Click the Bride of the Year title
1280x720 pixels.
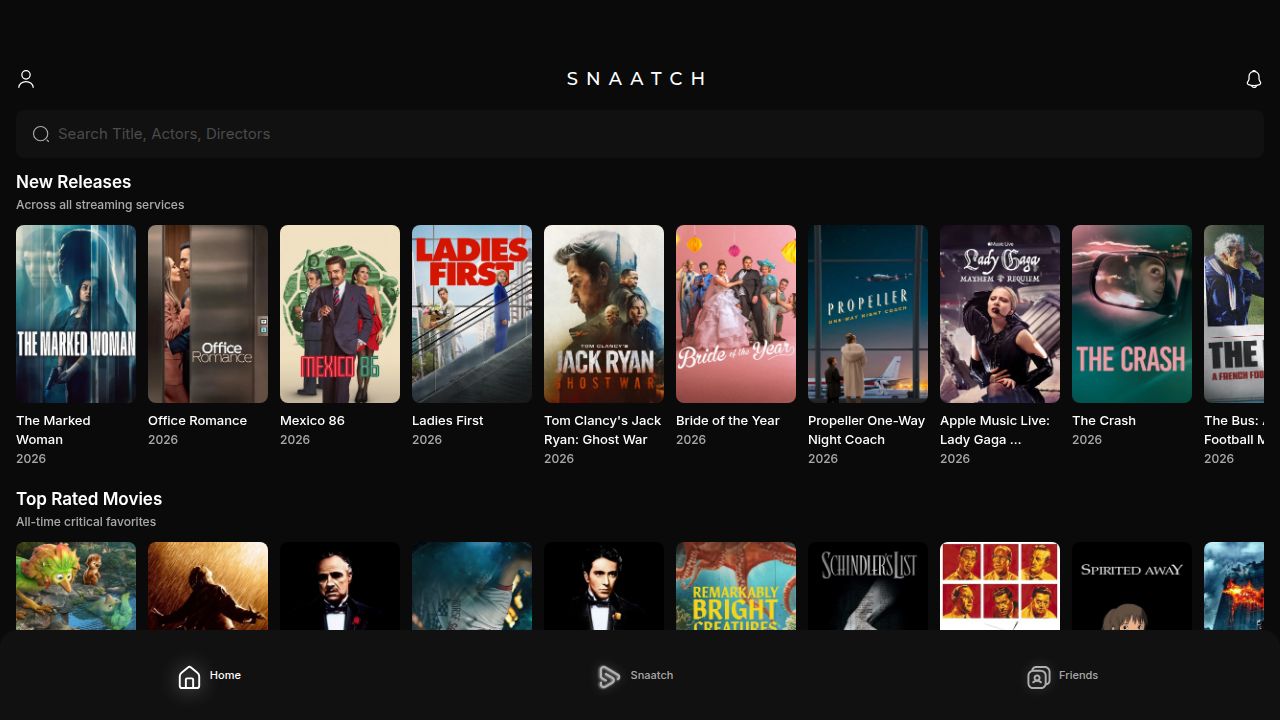[x=727, y=421]
